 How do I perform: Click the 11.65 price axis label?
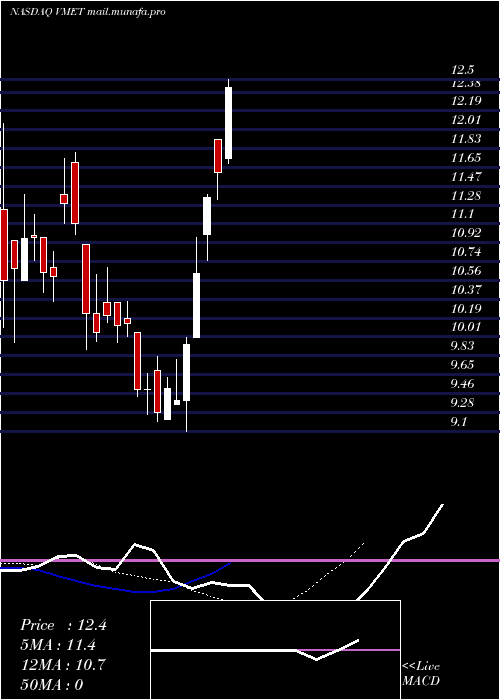click(466, 158)
